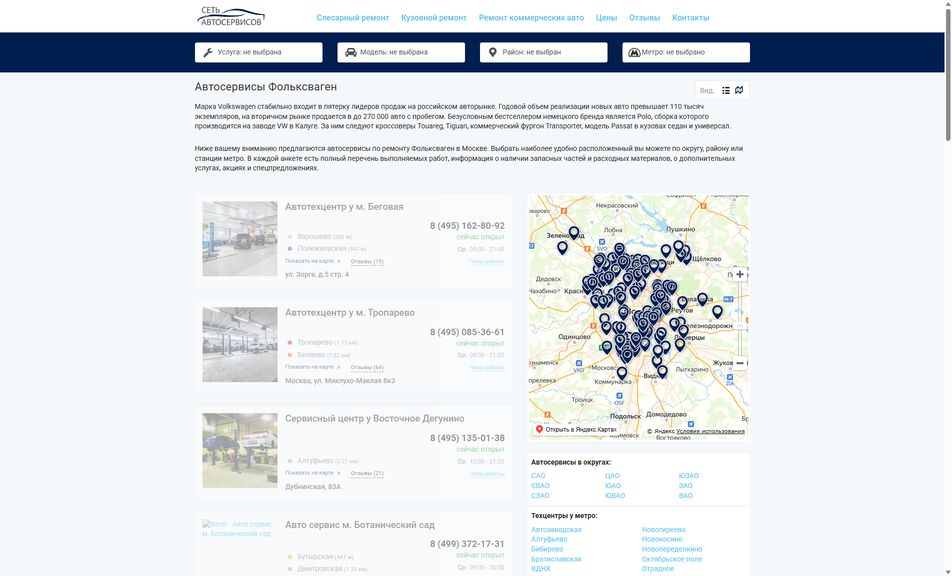This screenshot has width=952, height=576.
Task: Select ЮЗАО district link
Action: point(688,476)
